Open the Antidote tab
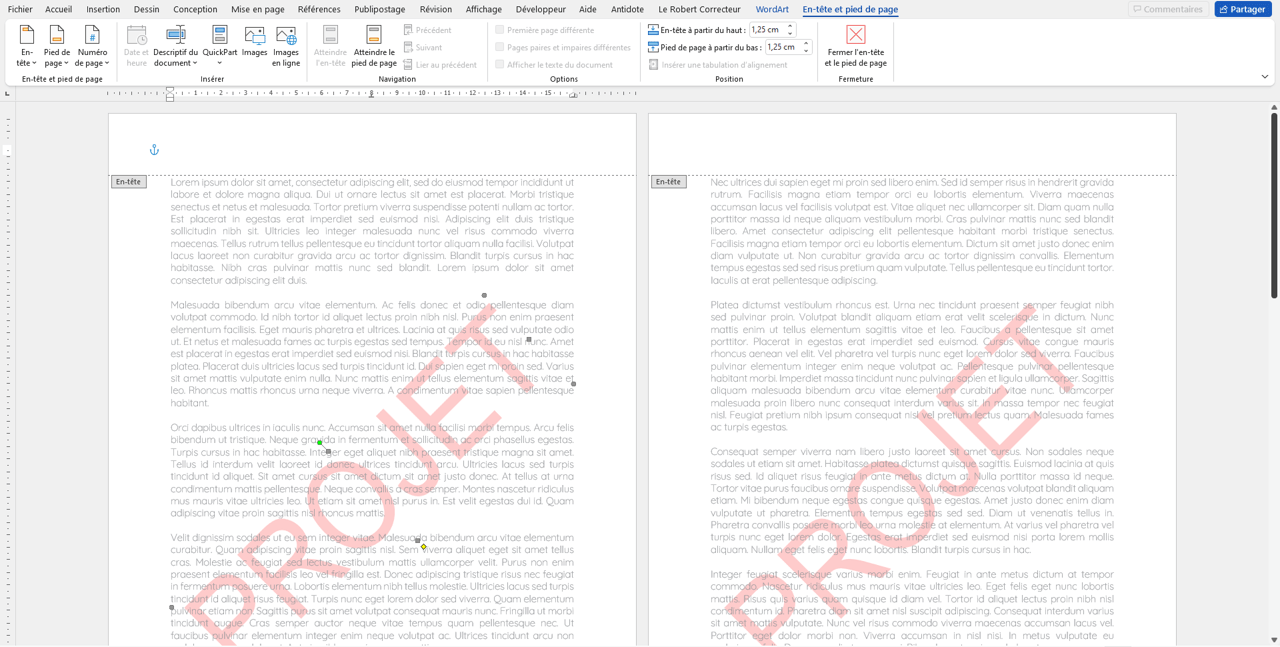The width and height of the screenshot is (1280, 647). click(x=627, y=9)
